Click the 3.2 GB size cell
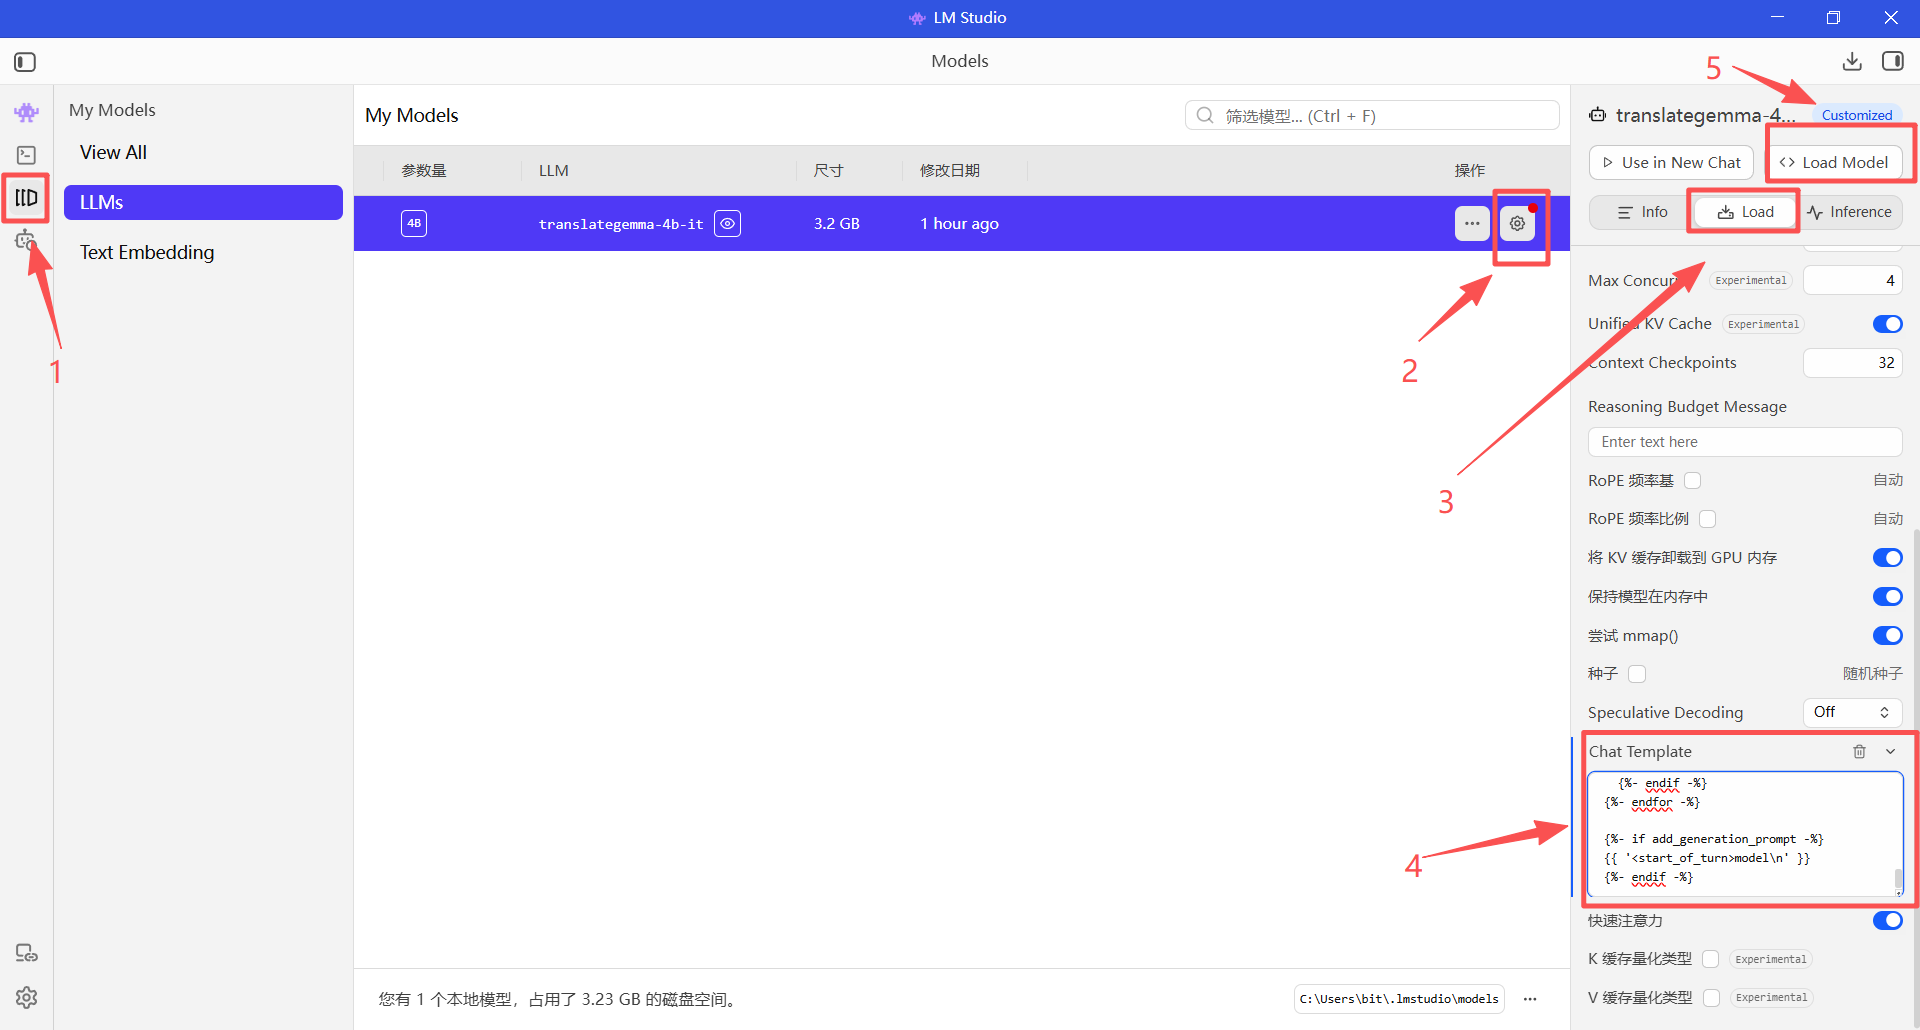This screenshot has width=1920, height=1030. point(837,224)
